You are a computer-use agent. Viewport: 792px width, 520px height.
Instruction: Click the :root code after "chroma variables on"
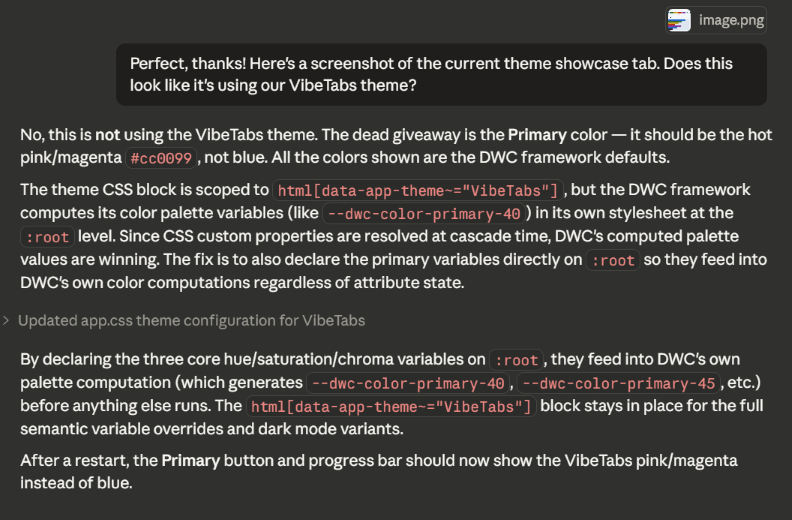coord(517,360)
